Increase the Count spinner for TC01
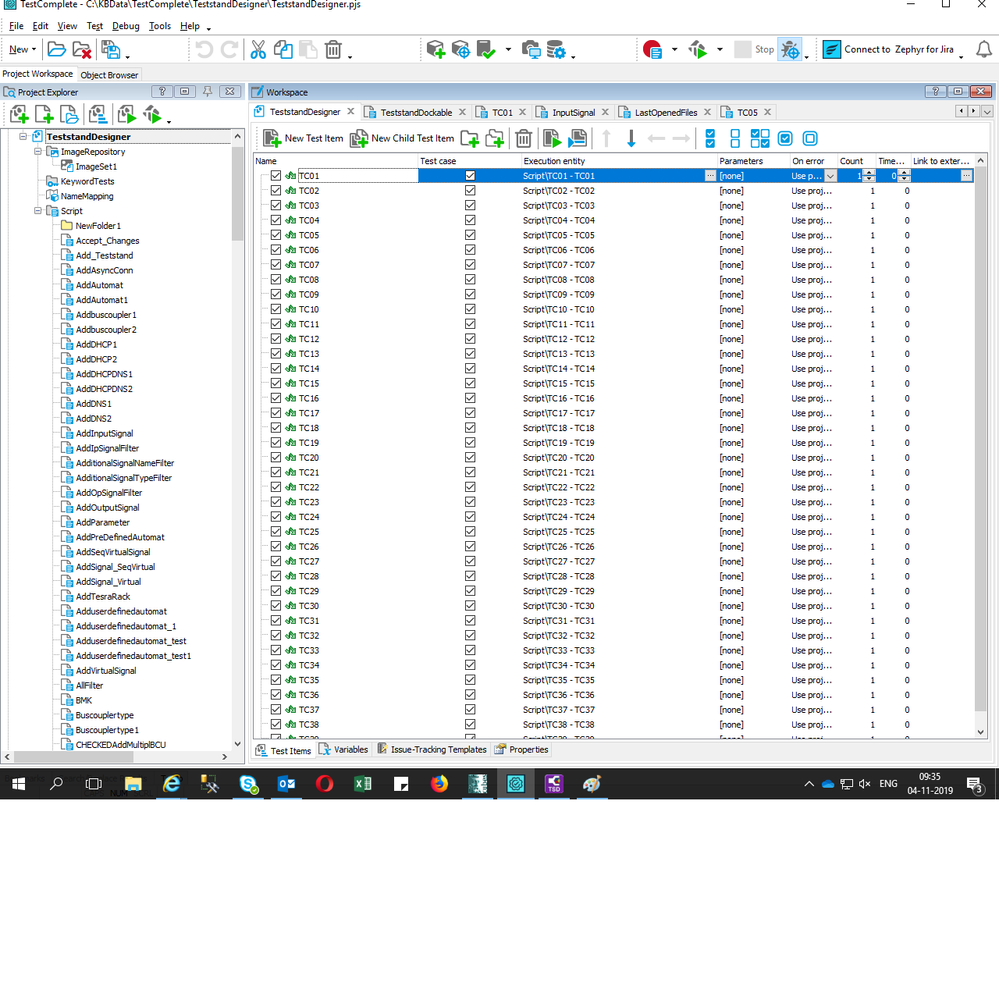 click(868, 173)
